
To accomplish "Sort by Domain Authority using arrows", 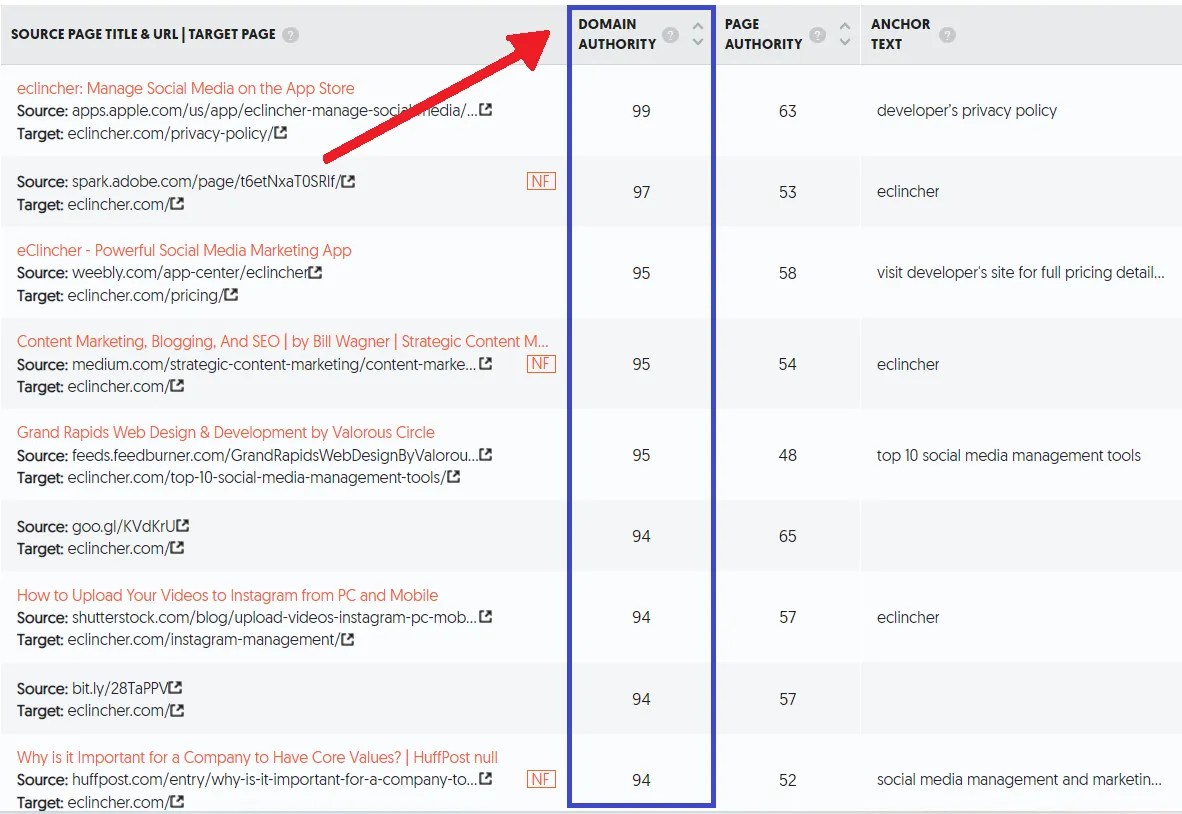I will (x=698, y=34).
